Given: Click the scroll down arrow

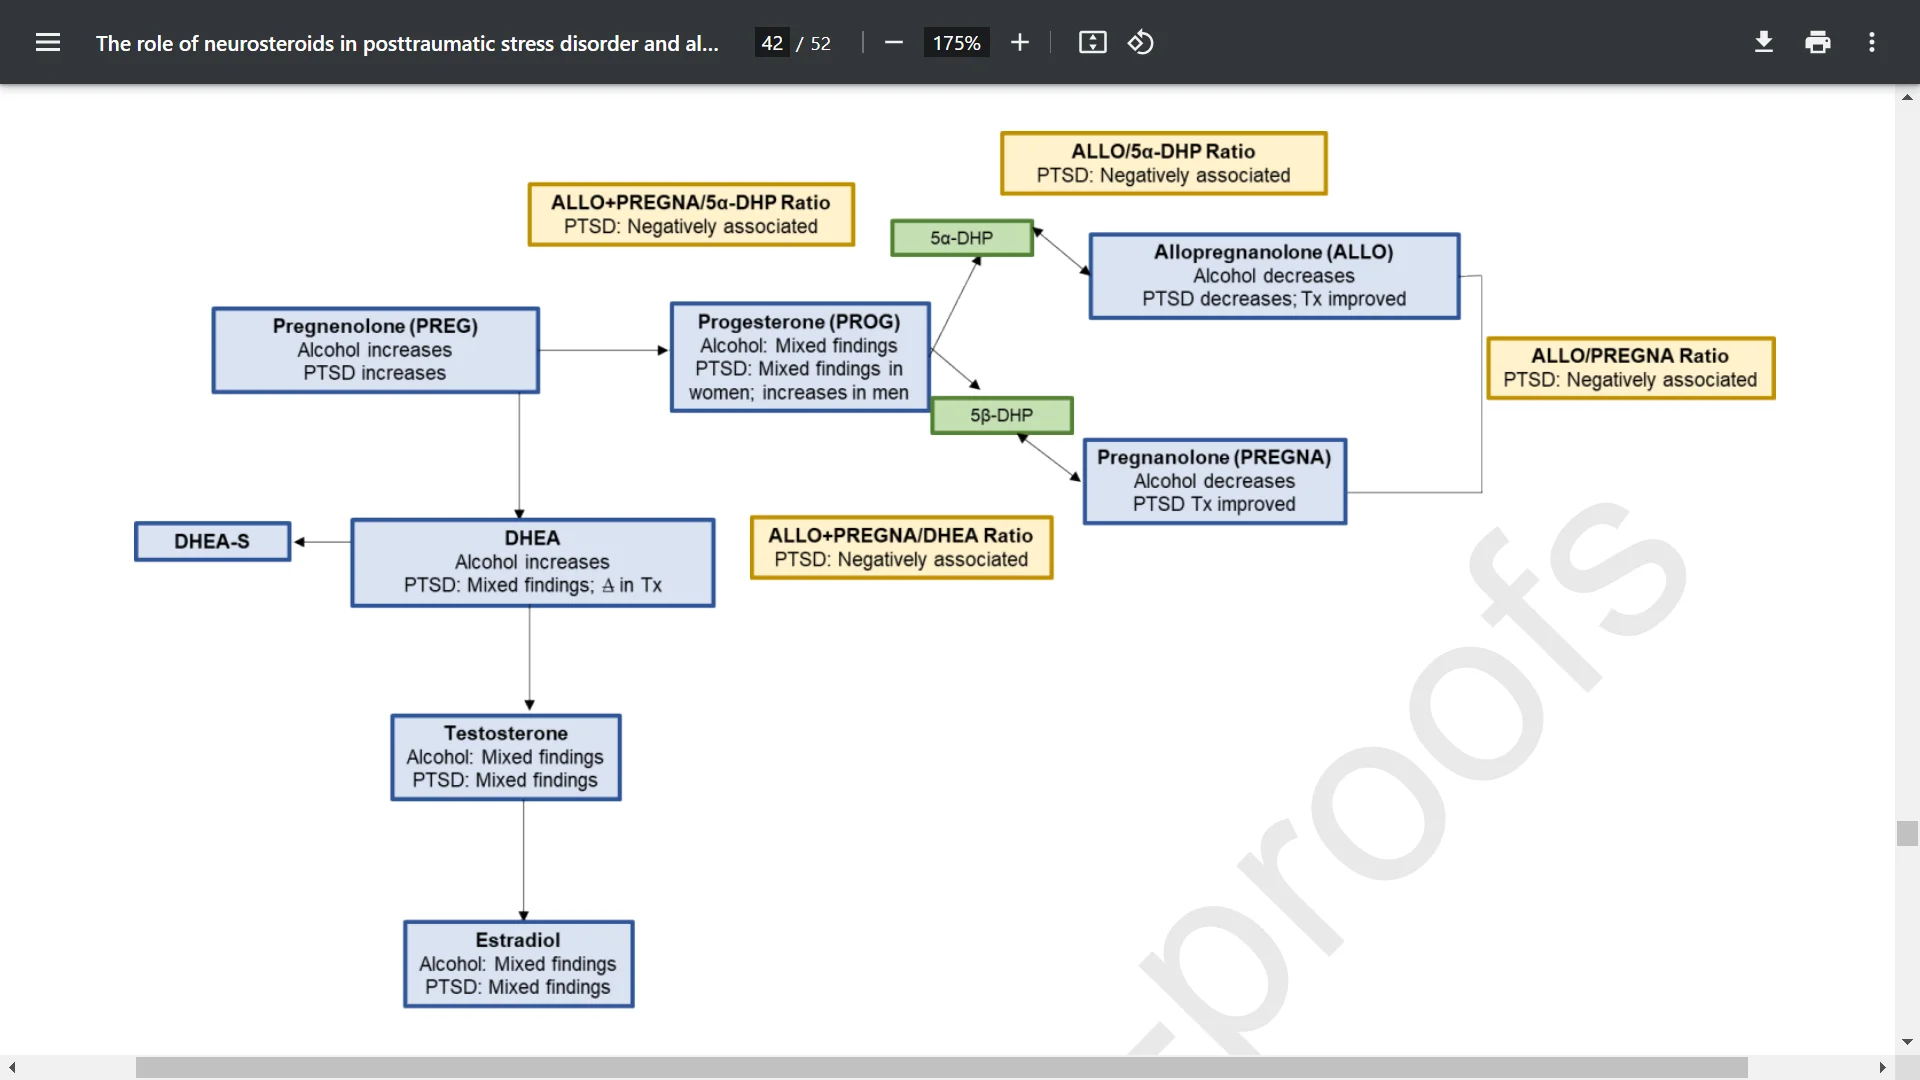Looking at the screenshot, I should pos(1907,1042).
